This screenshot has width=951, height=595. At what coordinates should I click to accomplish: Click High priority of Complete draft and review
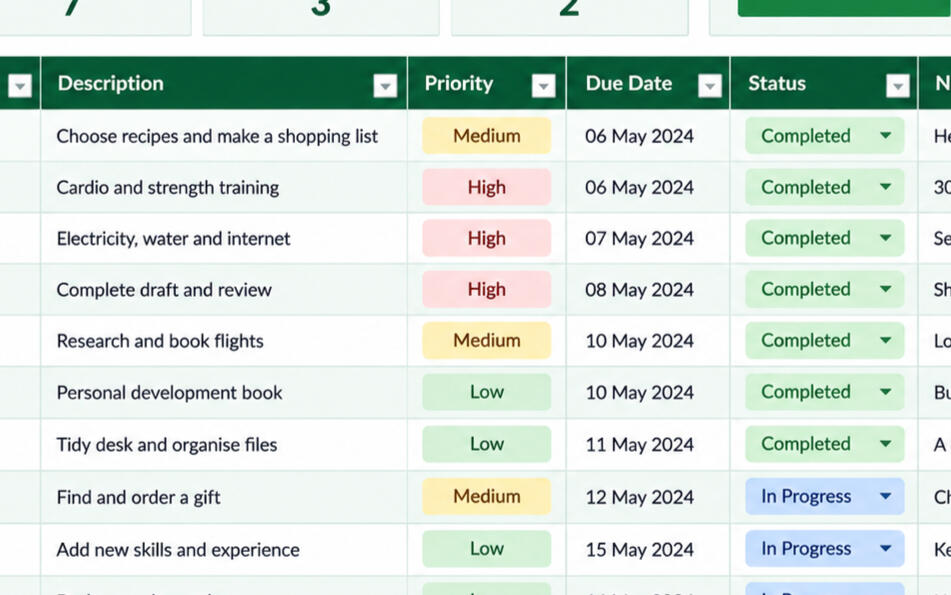tap(486, 289)
